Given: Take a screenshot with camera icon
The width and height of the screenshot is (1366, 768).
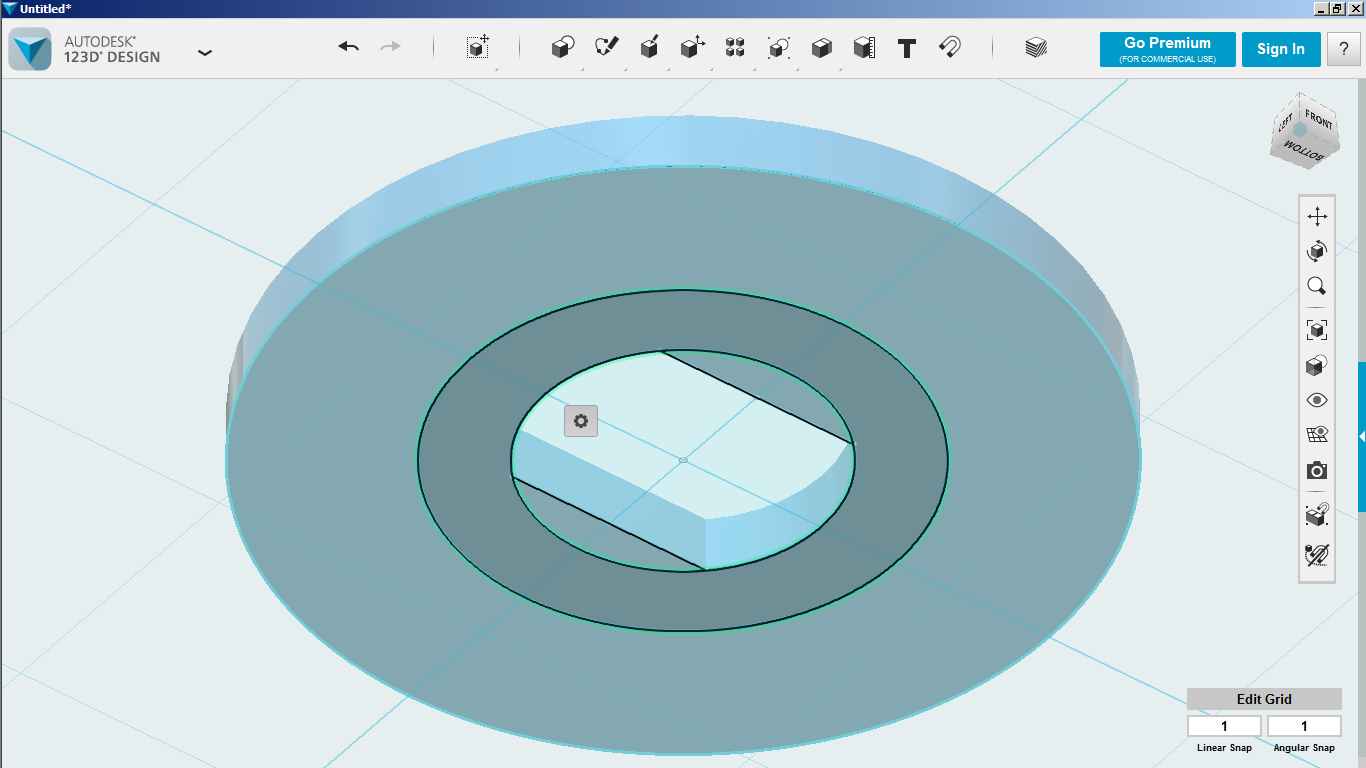Looking at the screenshot, I should (1317, 470).
